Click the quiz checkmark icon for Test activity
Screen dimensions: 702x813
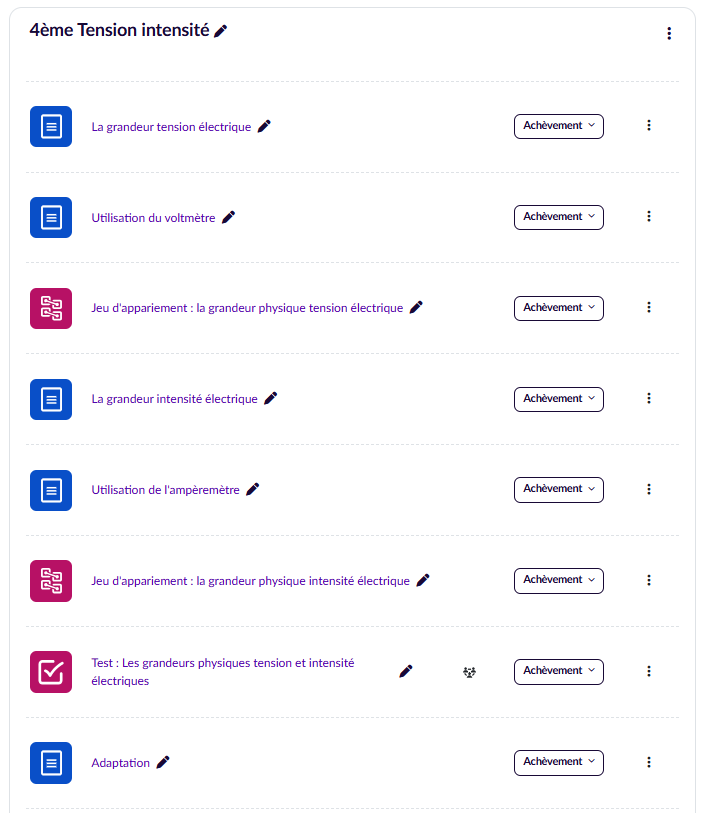click(51, 672)
